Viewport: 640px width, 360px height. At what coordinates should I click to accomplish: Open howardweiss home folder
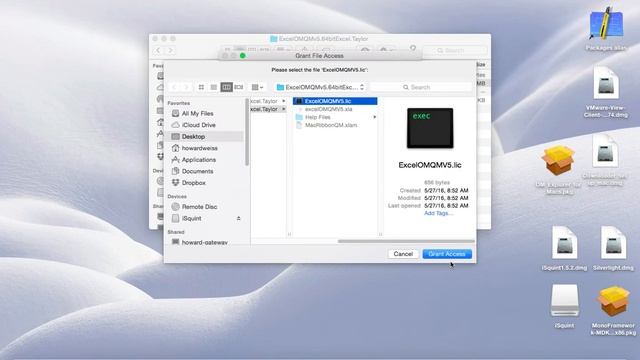click(199, 148)
